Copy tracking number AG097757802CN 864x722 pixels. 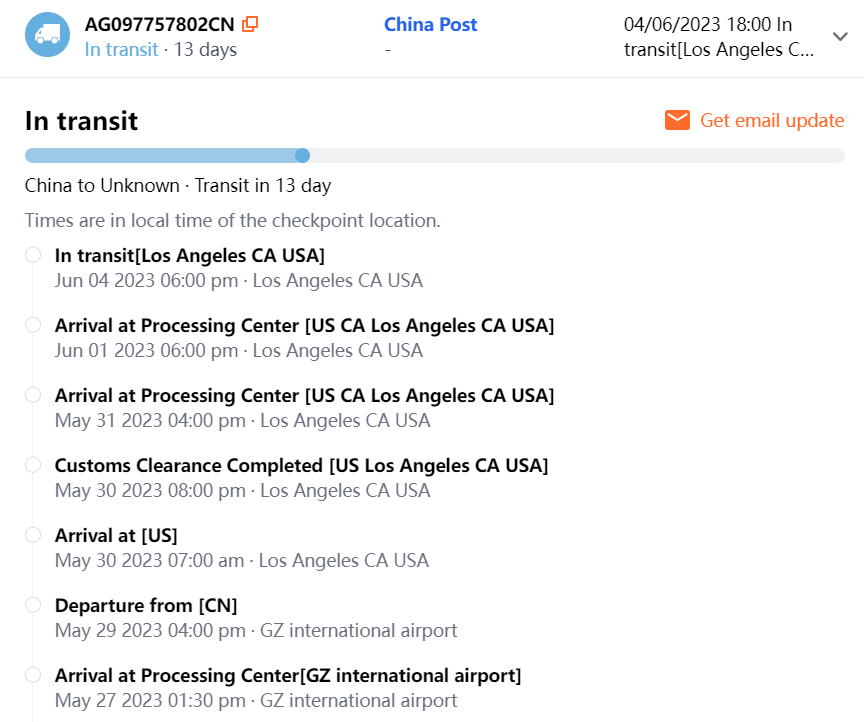tap(250, 24)
